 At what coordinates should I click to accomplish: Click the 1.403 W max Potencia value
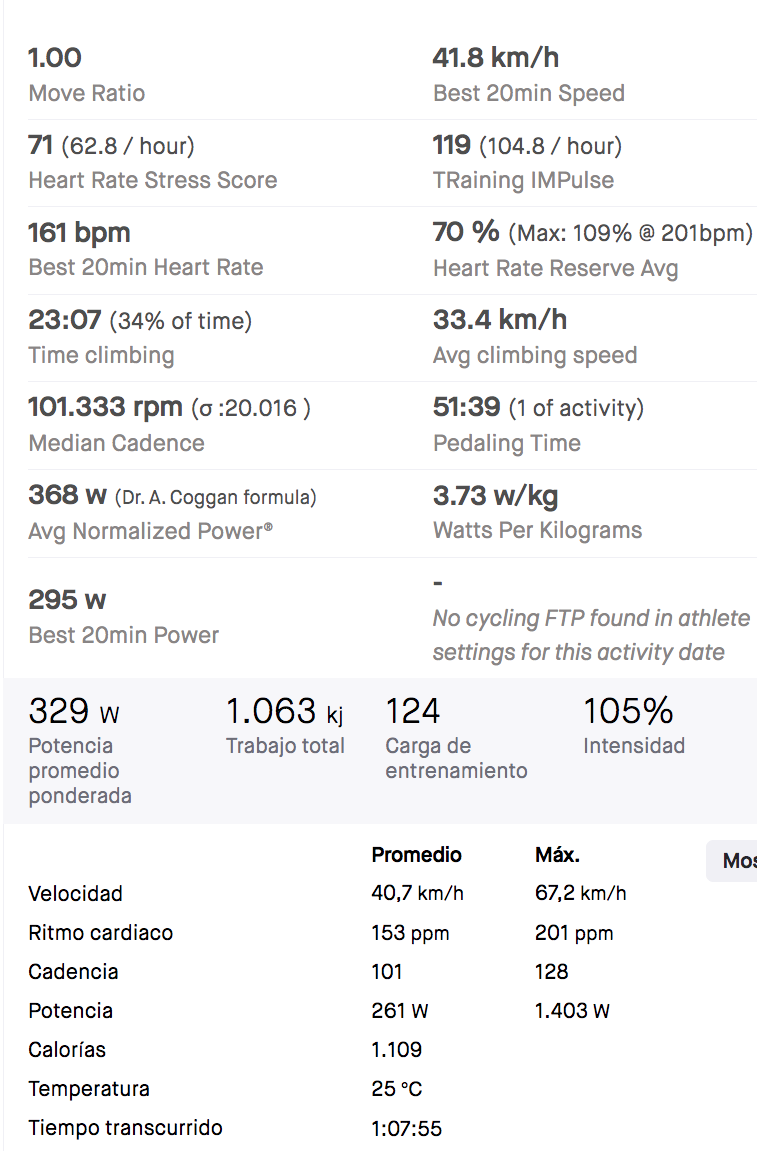[x=572, y=1011]
